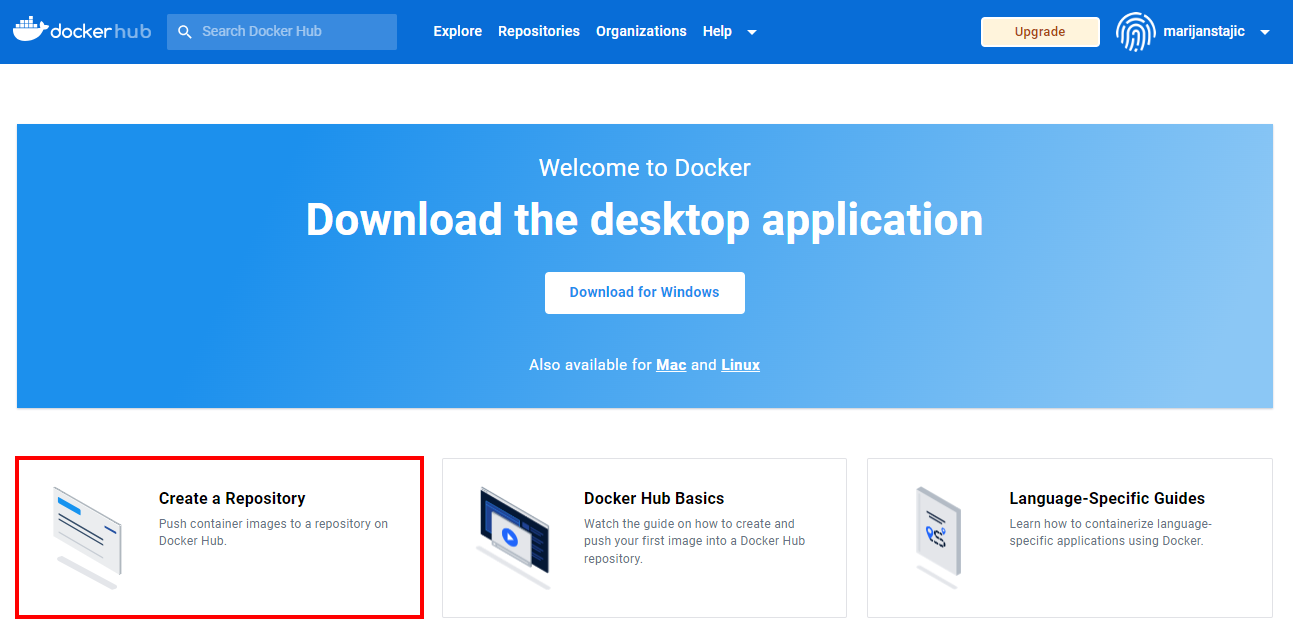Open the Create a Repository heading
Image resolution: width=1293 pixels, height=634 pixels.
232,498
